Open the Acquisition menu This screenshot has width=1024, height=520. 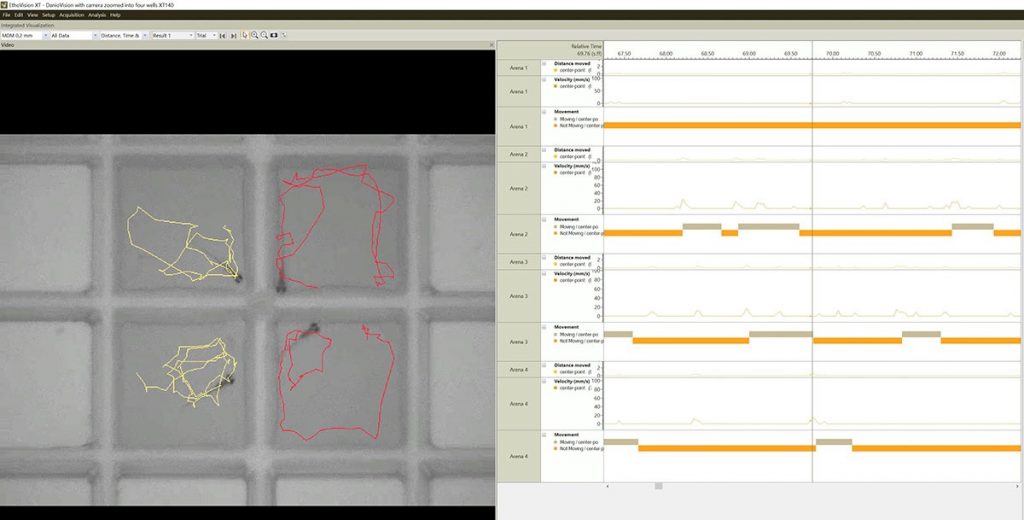point(71,15)
